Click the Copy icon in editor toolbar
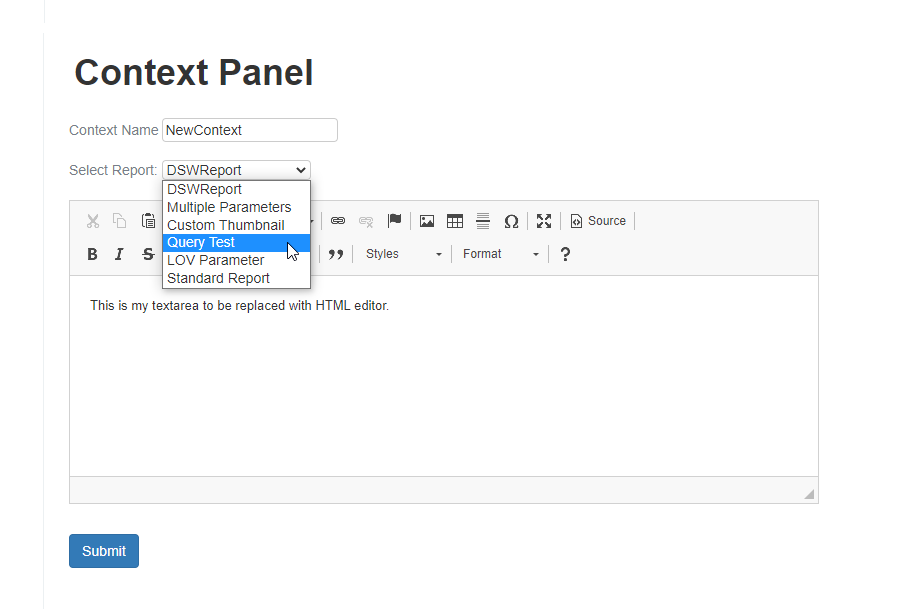Screen dimensions: 904x609 click(119, 221)
